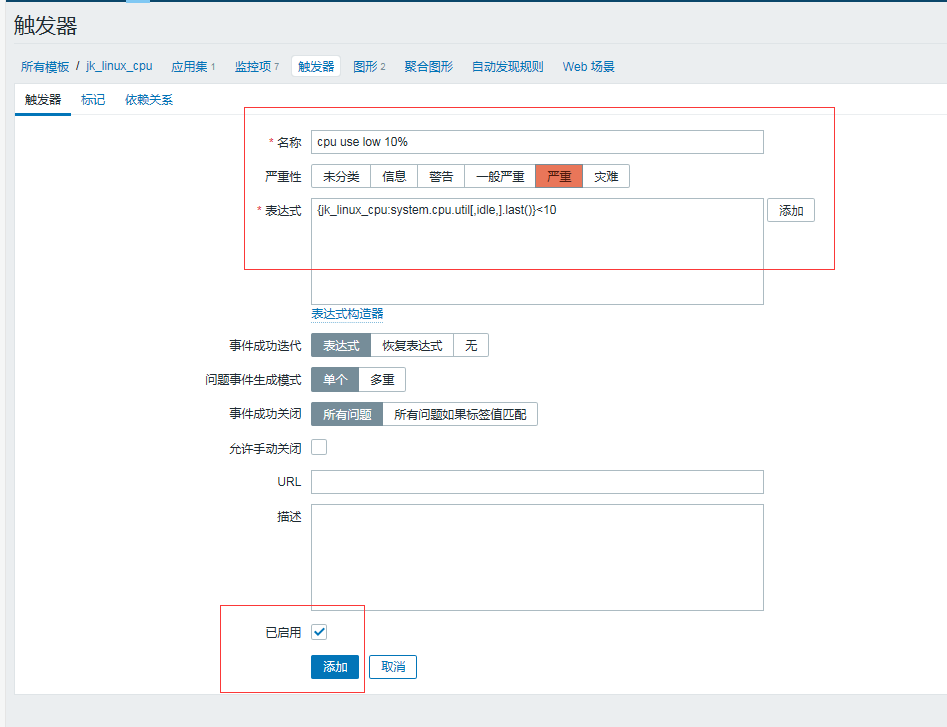This screenshot has height=727, width=947.
Task: Choose 多重 problem generation mode
Action: click(x=382, y=380)
